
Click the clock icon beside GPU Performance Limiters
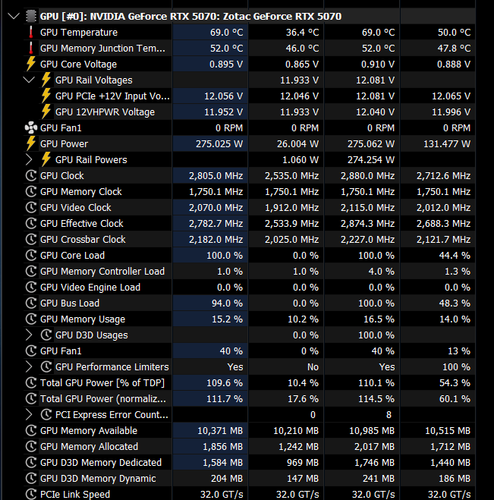pyautogui.click(x=46, y=367)
